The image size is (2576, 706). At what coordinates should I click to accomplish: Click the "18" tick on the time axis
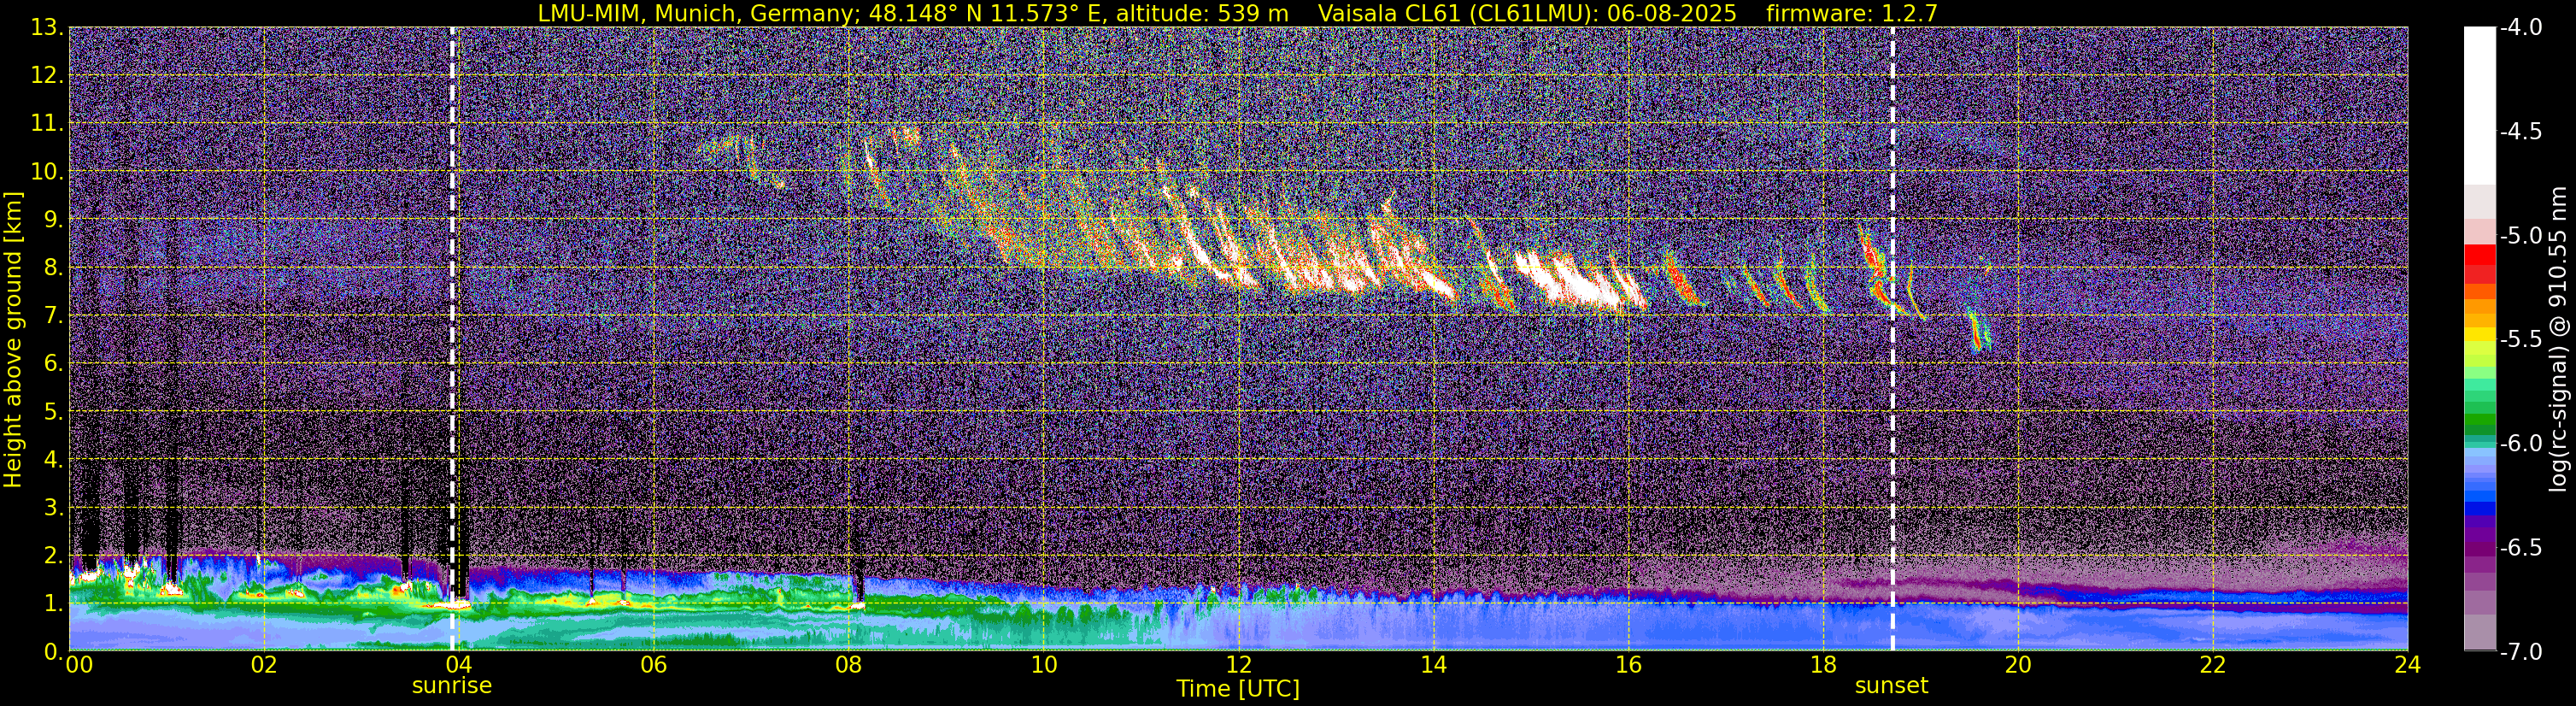pyautogui.click(x=1823, y=666)
